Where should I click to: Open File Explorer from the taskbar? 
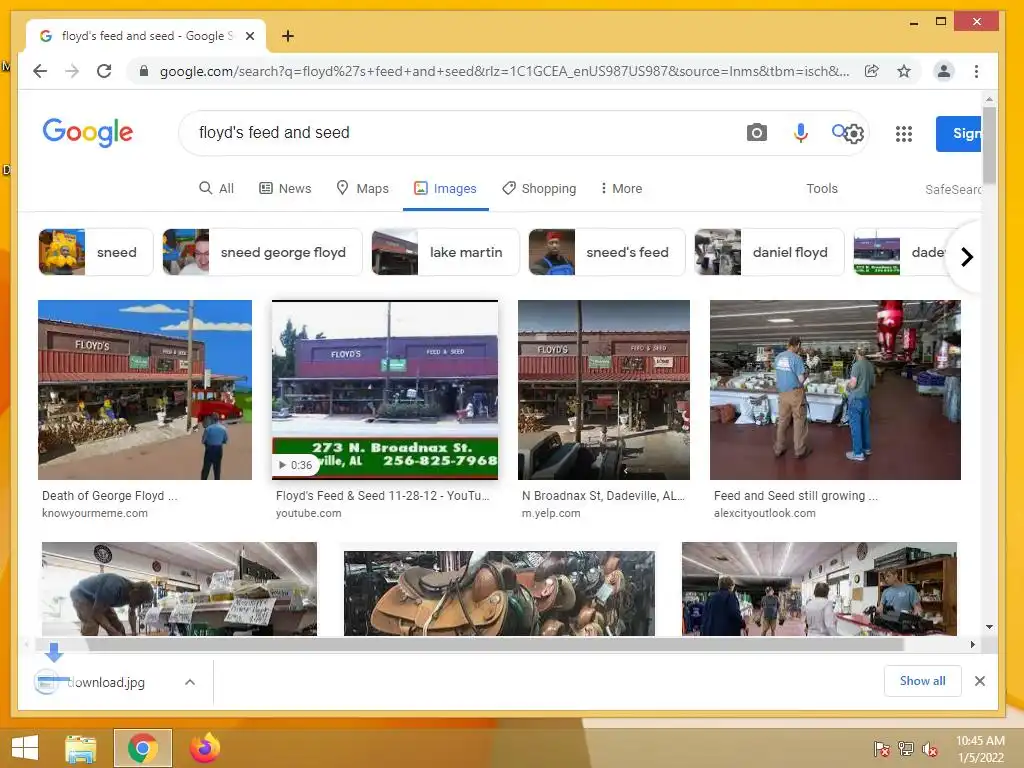tap(80, 748)
